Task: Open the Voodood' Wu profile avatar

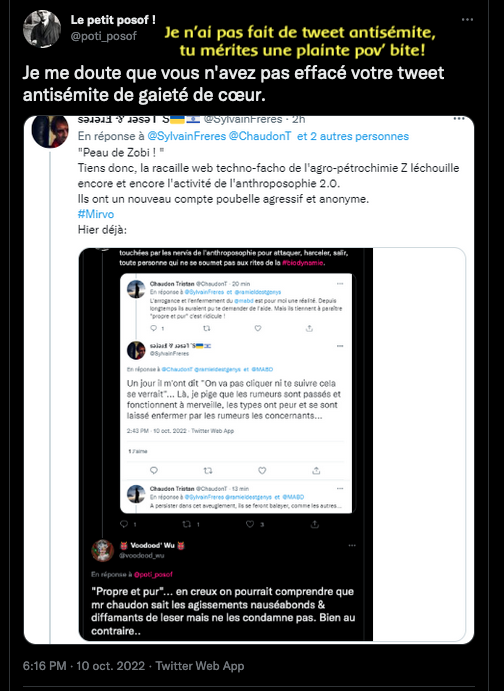Action: point(103,551)
